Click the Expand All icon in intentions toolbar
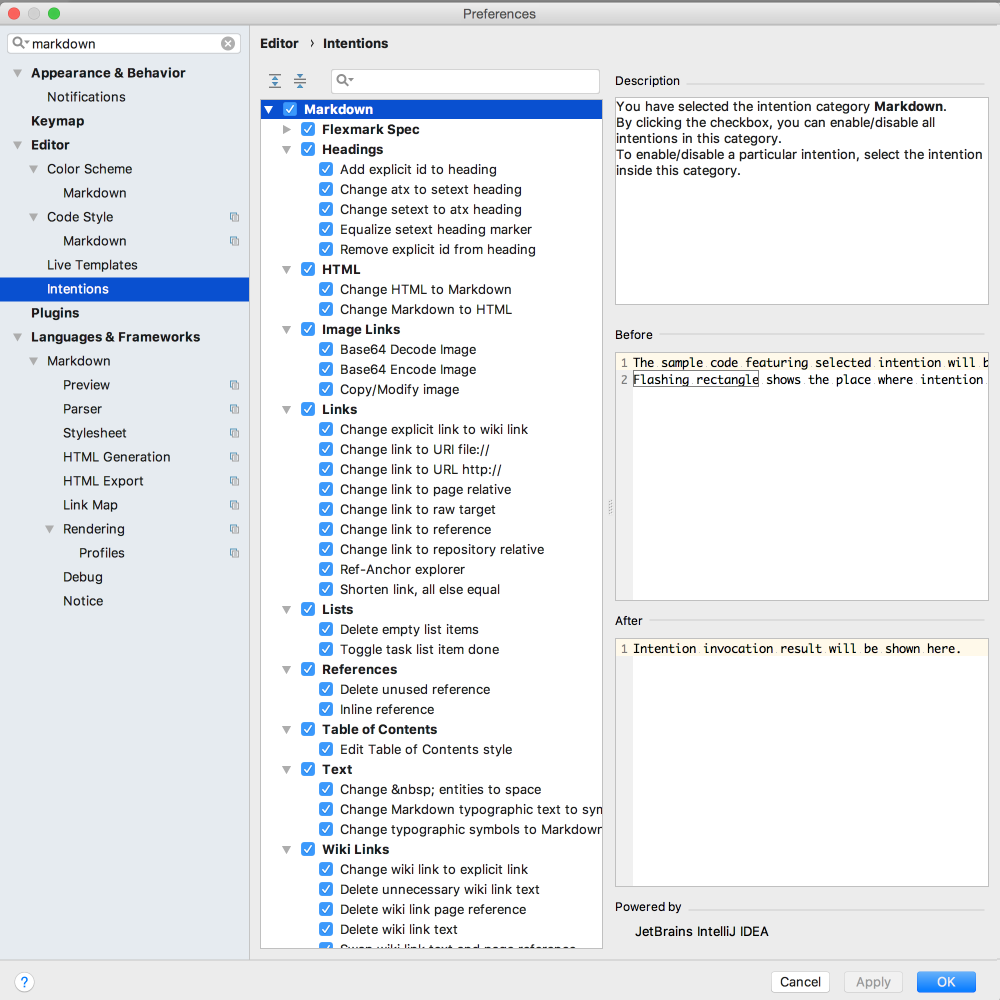 click(275, 81)
